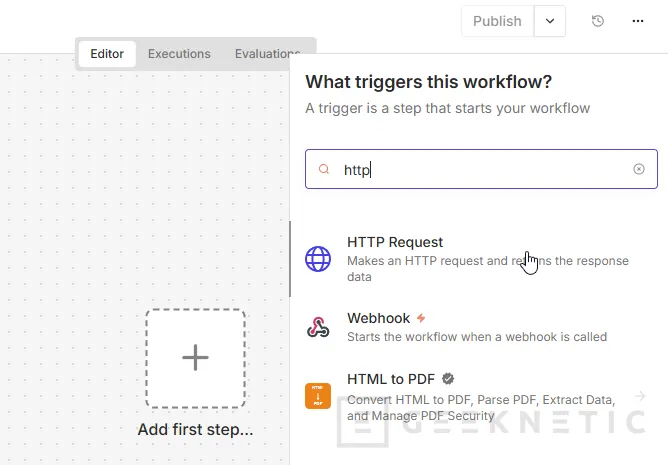Image resolution: width=668 pixels, height=465 pixels.
Task: Open the workflow history clock icon
Action: [x=598, y=21]
